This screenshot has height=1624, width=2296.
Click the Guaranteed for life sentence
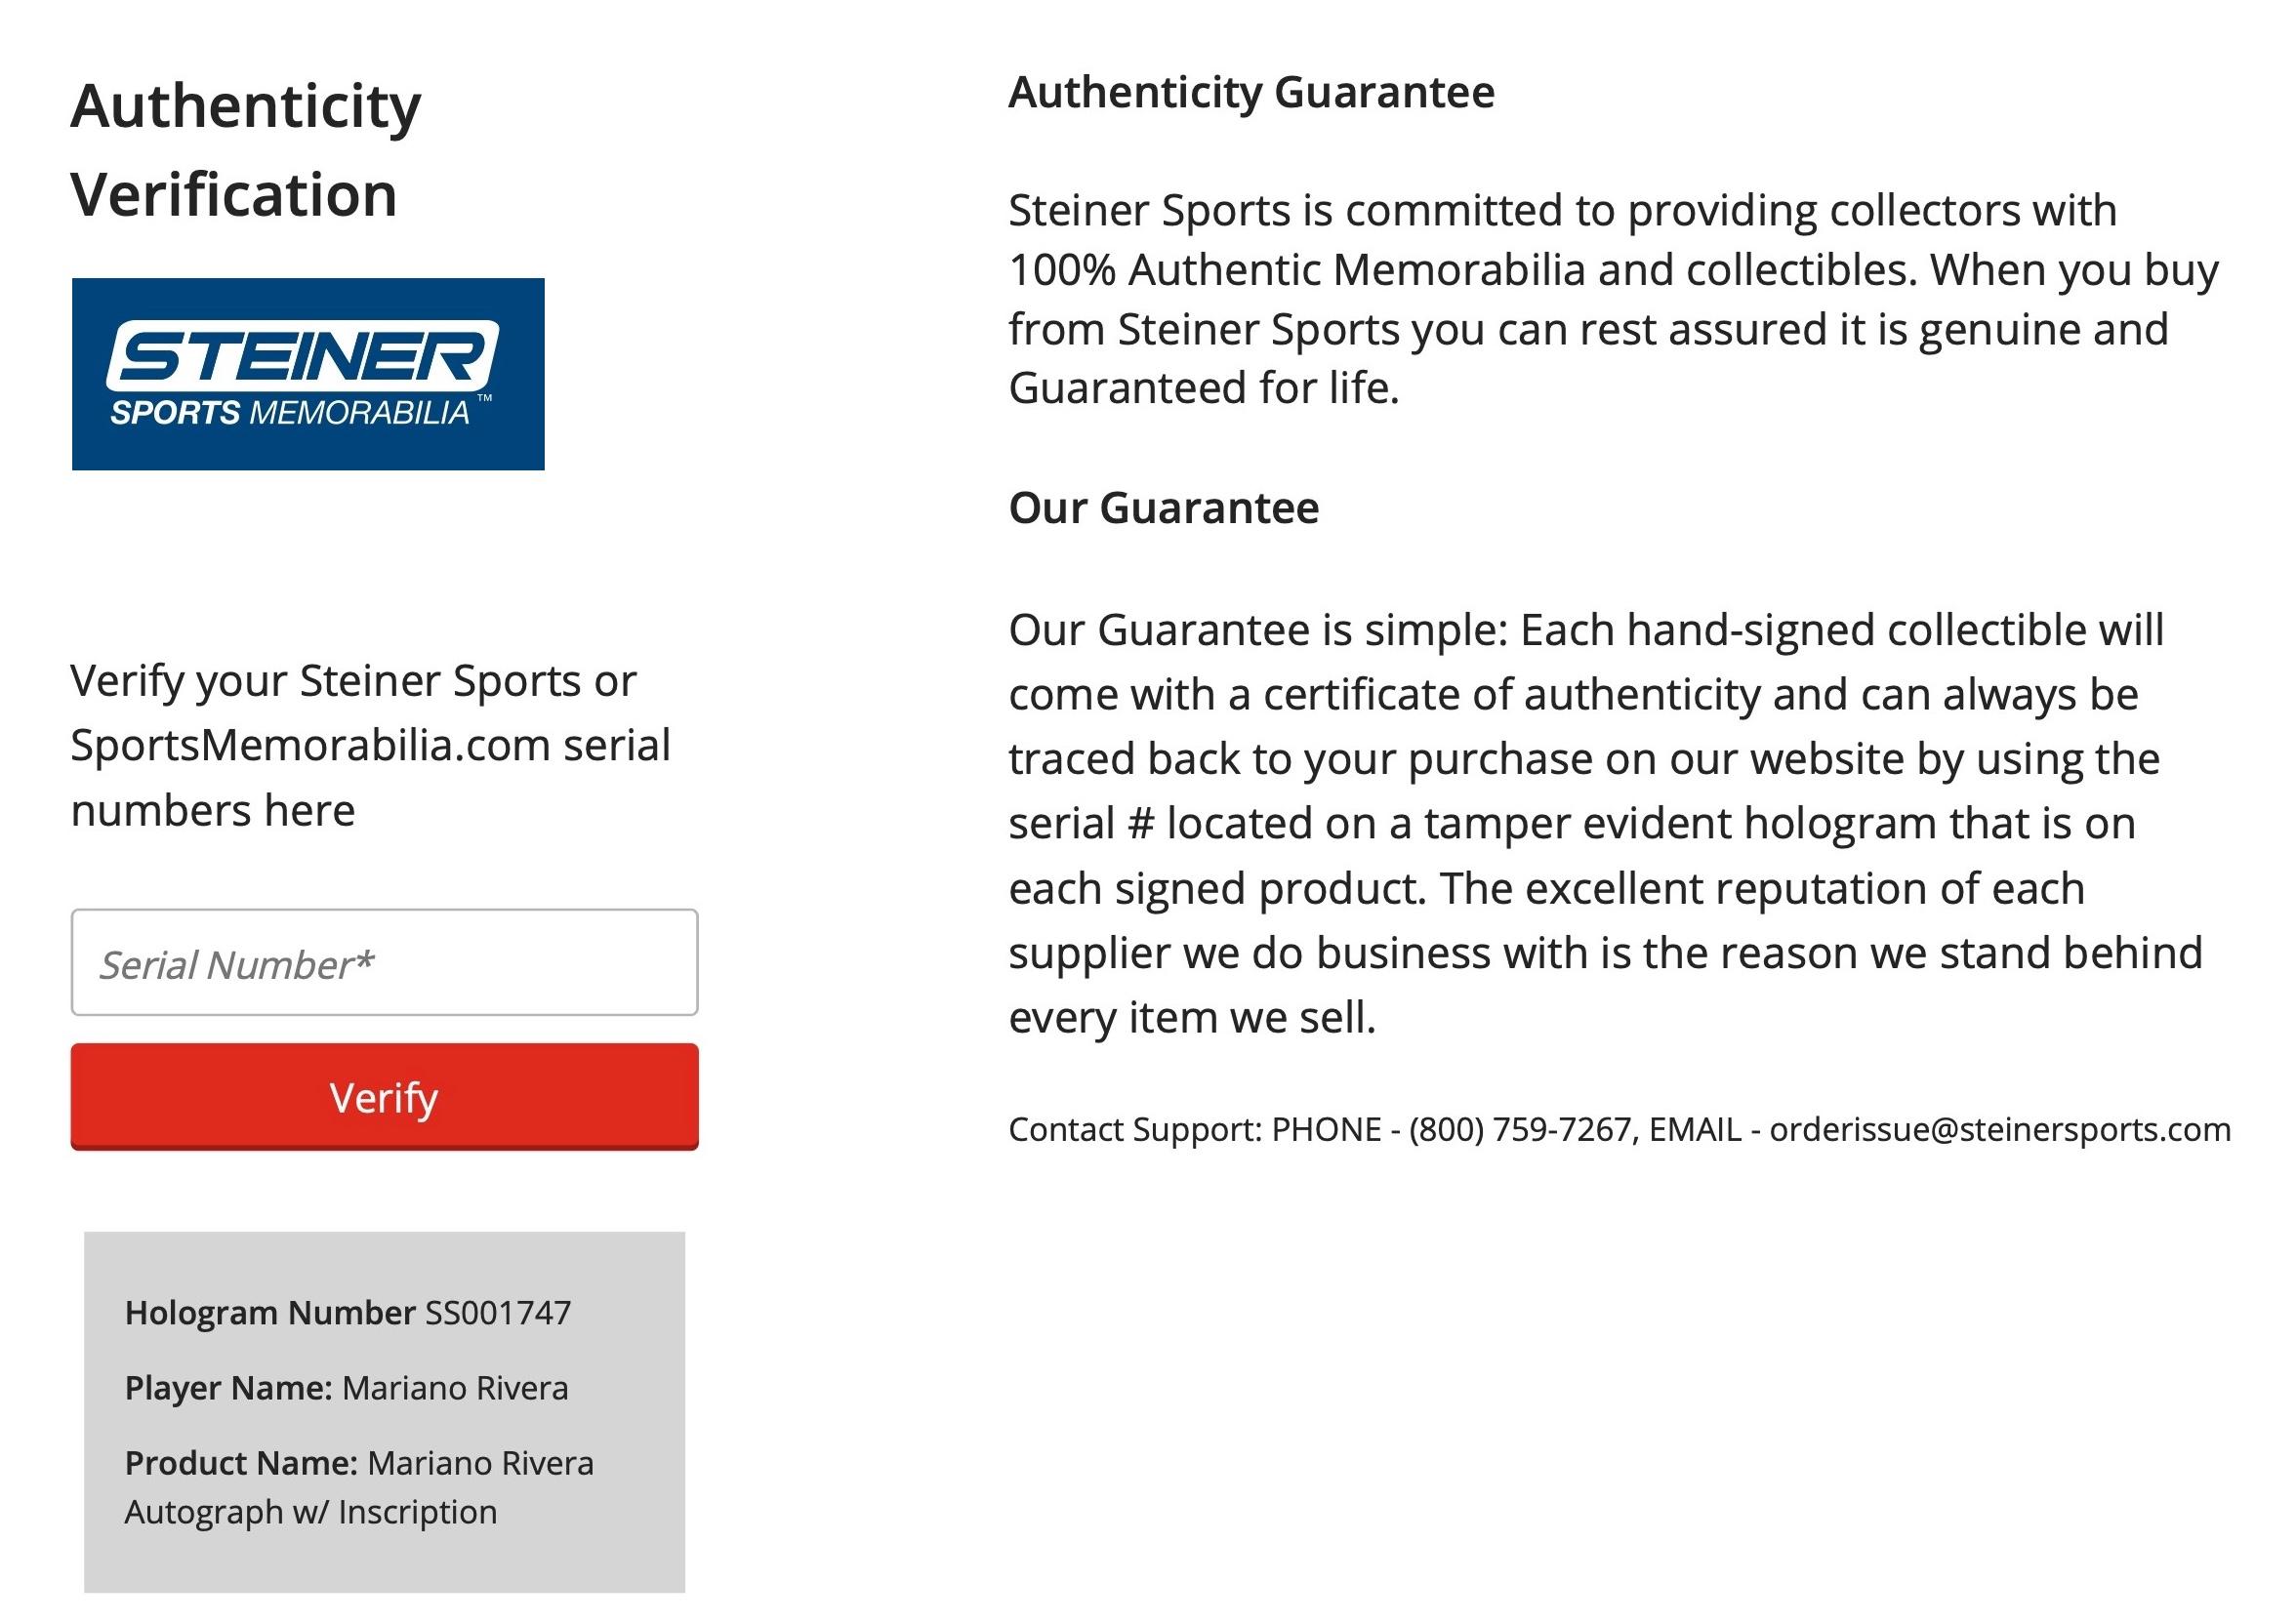[x=1203, y=388]
